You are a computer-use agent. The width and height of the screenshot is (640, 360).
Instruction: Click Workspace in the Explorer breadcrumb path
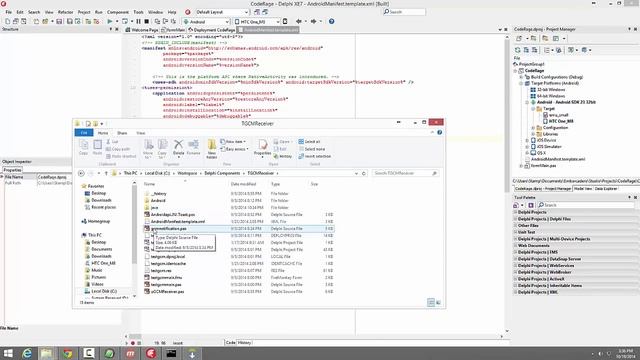coord(187,173)
